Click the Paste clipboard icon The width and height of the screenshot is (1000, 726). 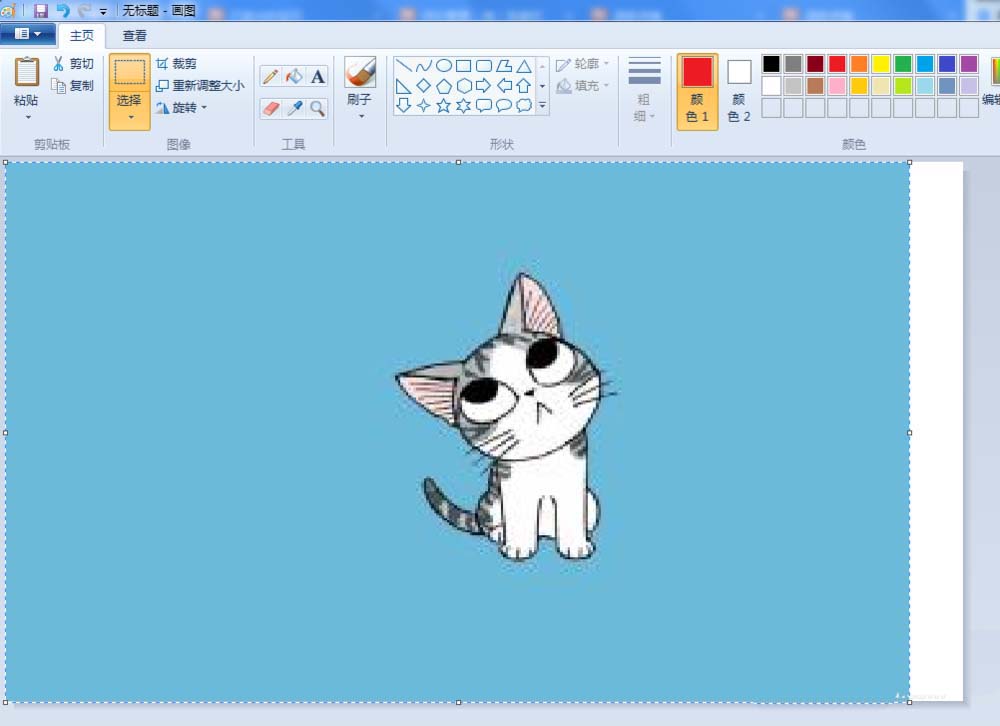(27, 71)
